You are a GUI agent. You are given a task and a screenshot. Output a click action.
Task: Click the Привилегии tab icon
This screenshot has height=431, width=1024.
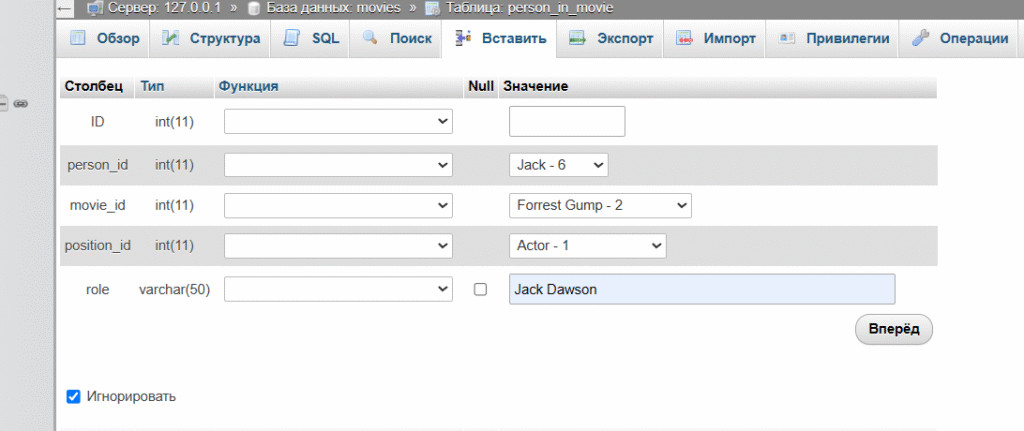(x=786, y=38)
